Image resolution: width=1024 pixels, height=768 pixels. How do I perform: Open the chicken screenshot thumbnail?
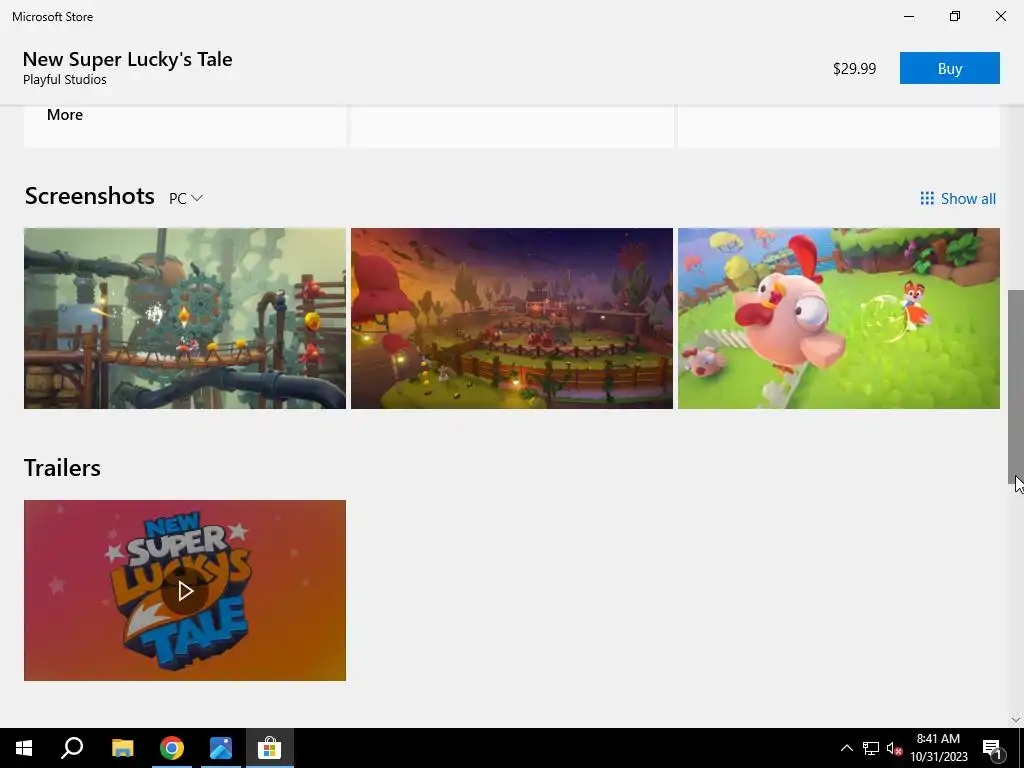pos(839,318)
